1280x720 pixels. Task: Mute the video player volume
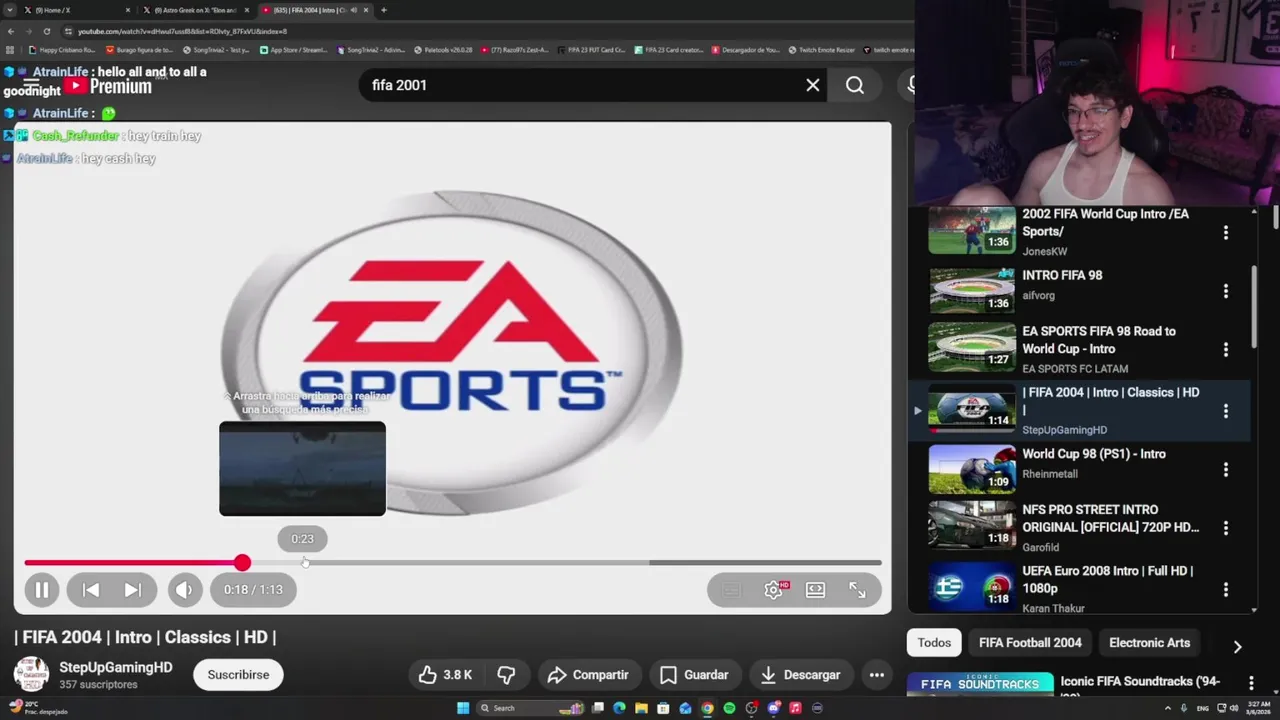184,590
